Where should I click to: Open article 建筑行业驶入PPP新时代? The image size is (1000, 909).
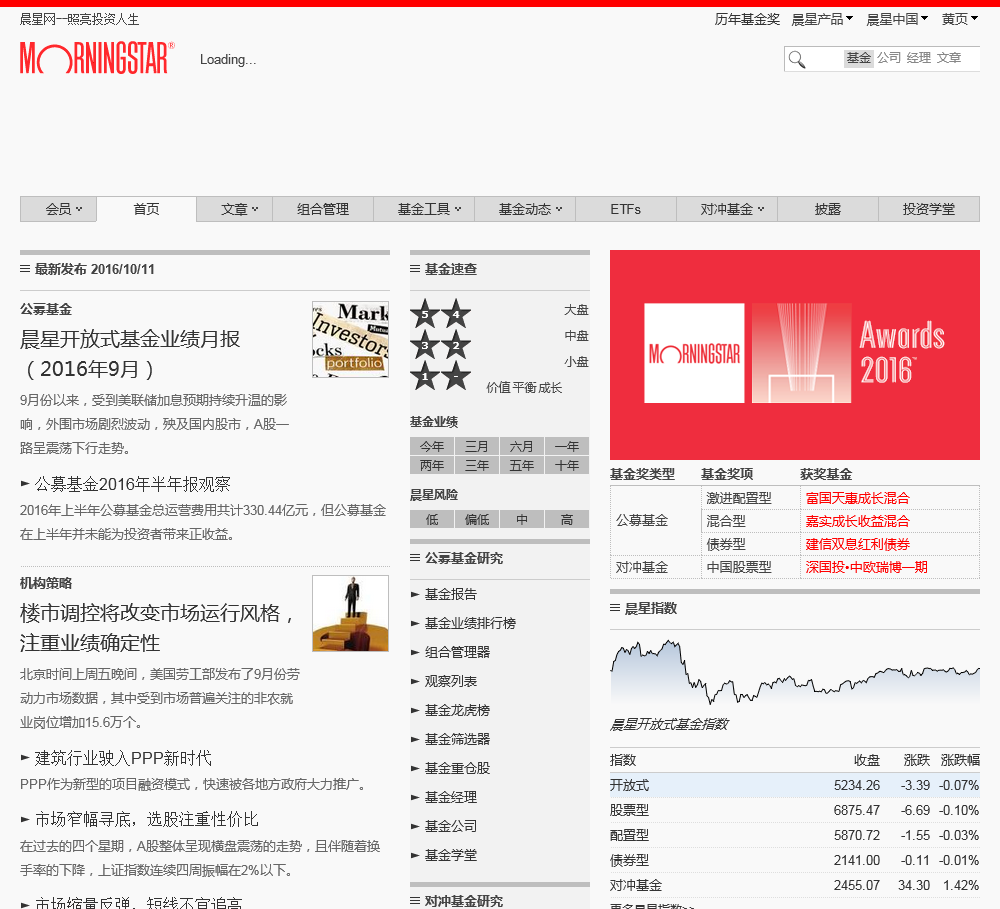[x=123, y=758]
